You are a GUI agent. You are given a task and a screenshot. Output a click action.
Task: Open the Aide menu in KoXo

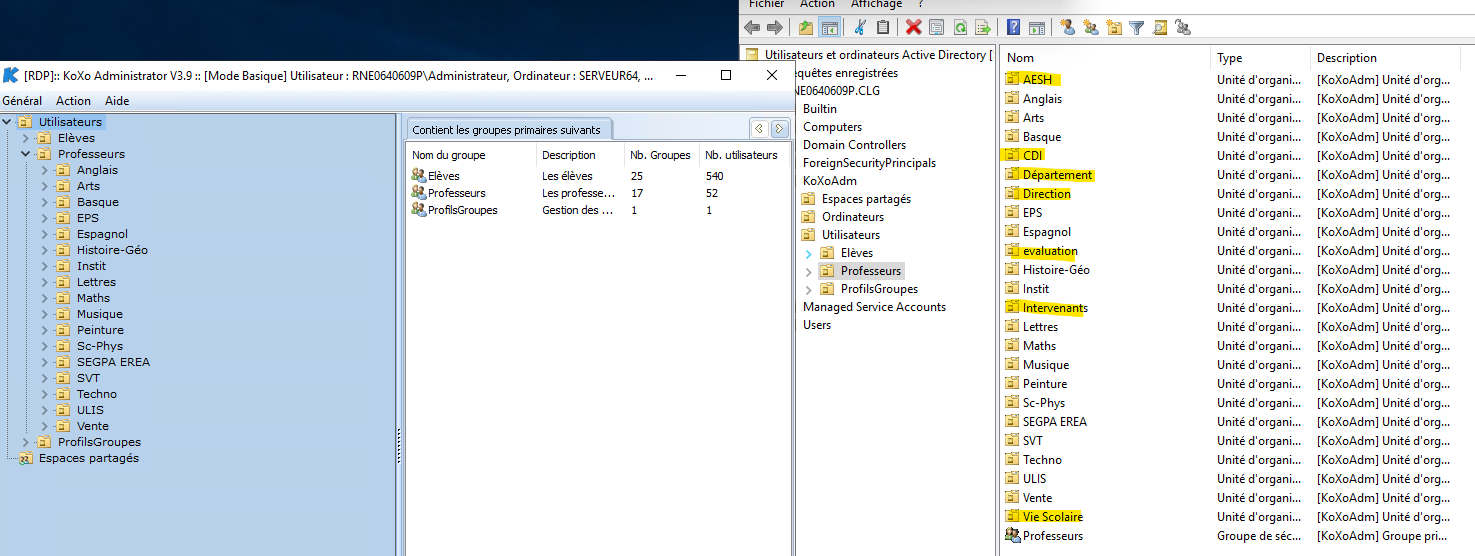coord(117,101)
